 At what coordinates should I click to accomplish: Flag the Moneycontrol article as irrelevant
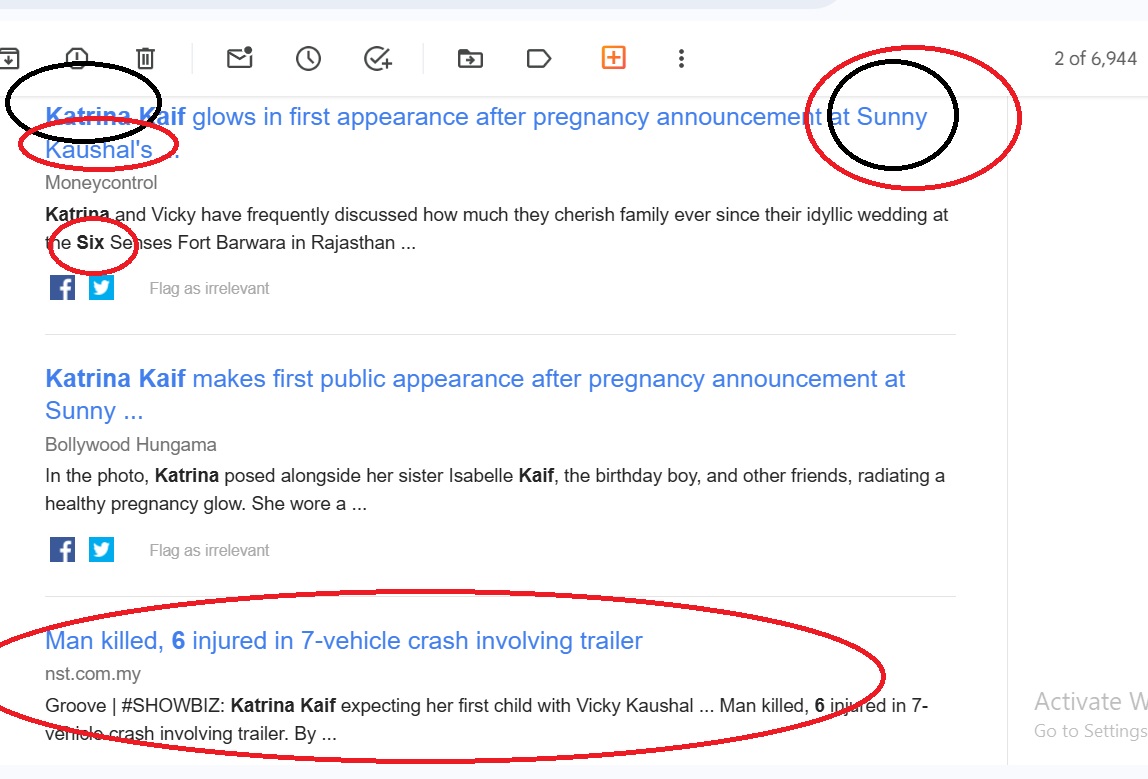pyautogui.click(x=209, y=289)
